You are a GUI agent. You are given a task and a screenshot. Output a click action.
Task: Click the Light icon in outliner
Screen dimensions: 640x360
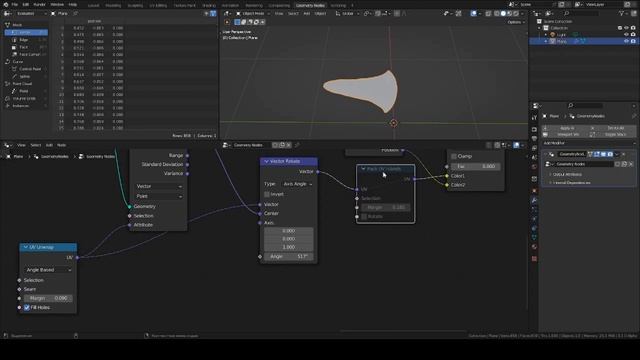click(553, 35)
